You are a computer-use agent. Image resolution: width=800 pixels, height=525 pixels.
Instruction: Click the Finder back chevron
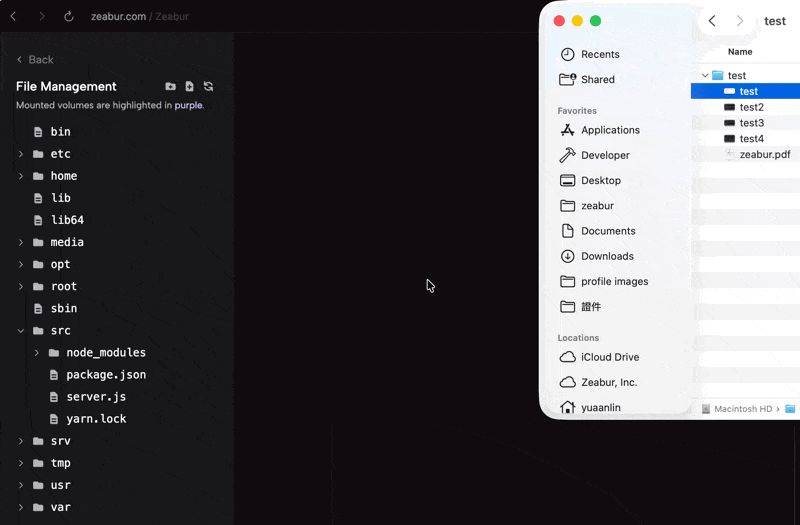click(712, 21)
